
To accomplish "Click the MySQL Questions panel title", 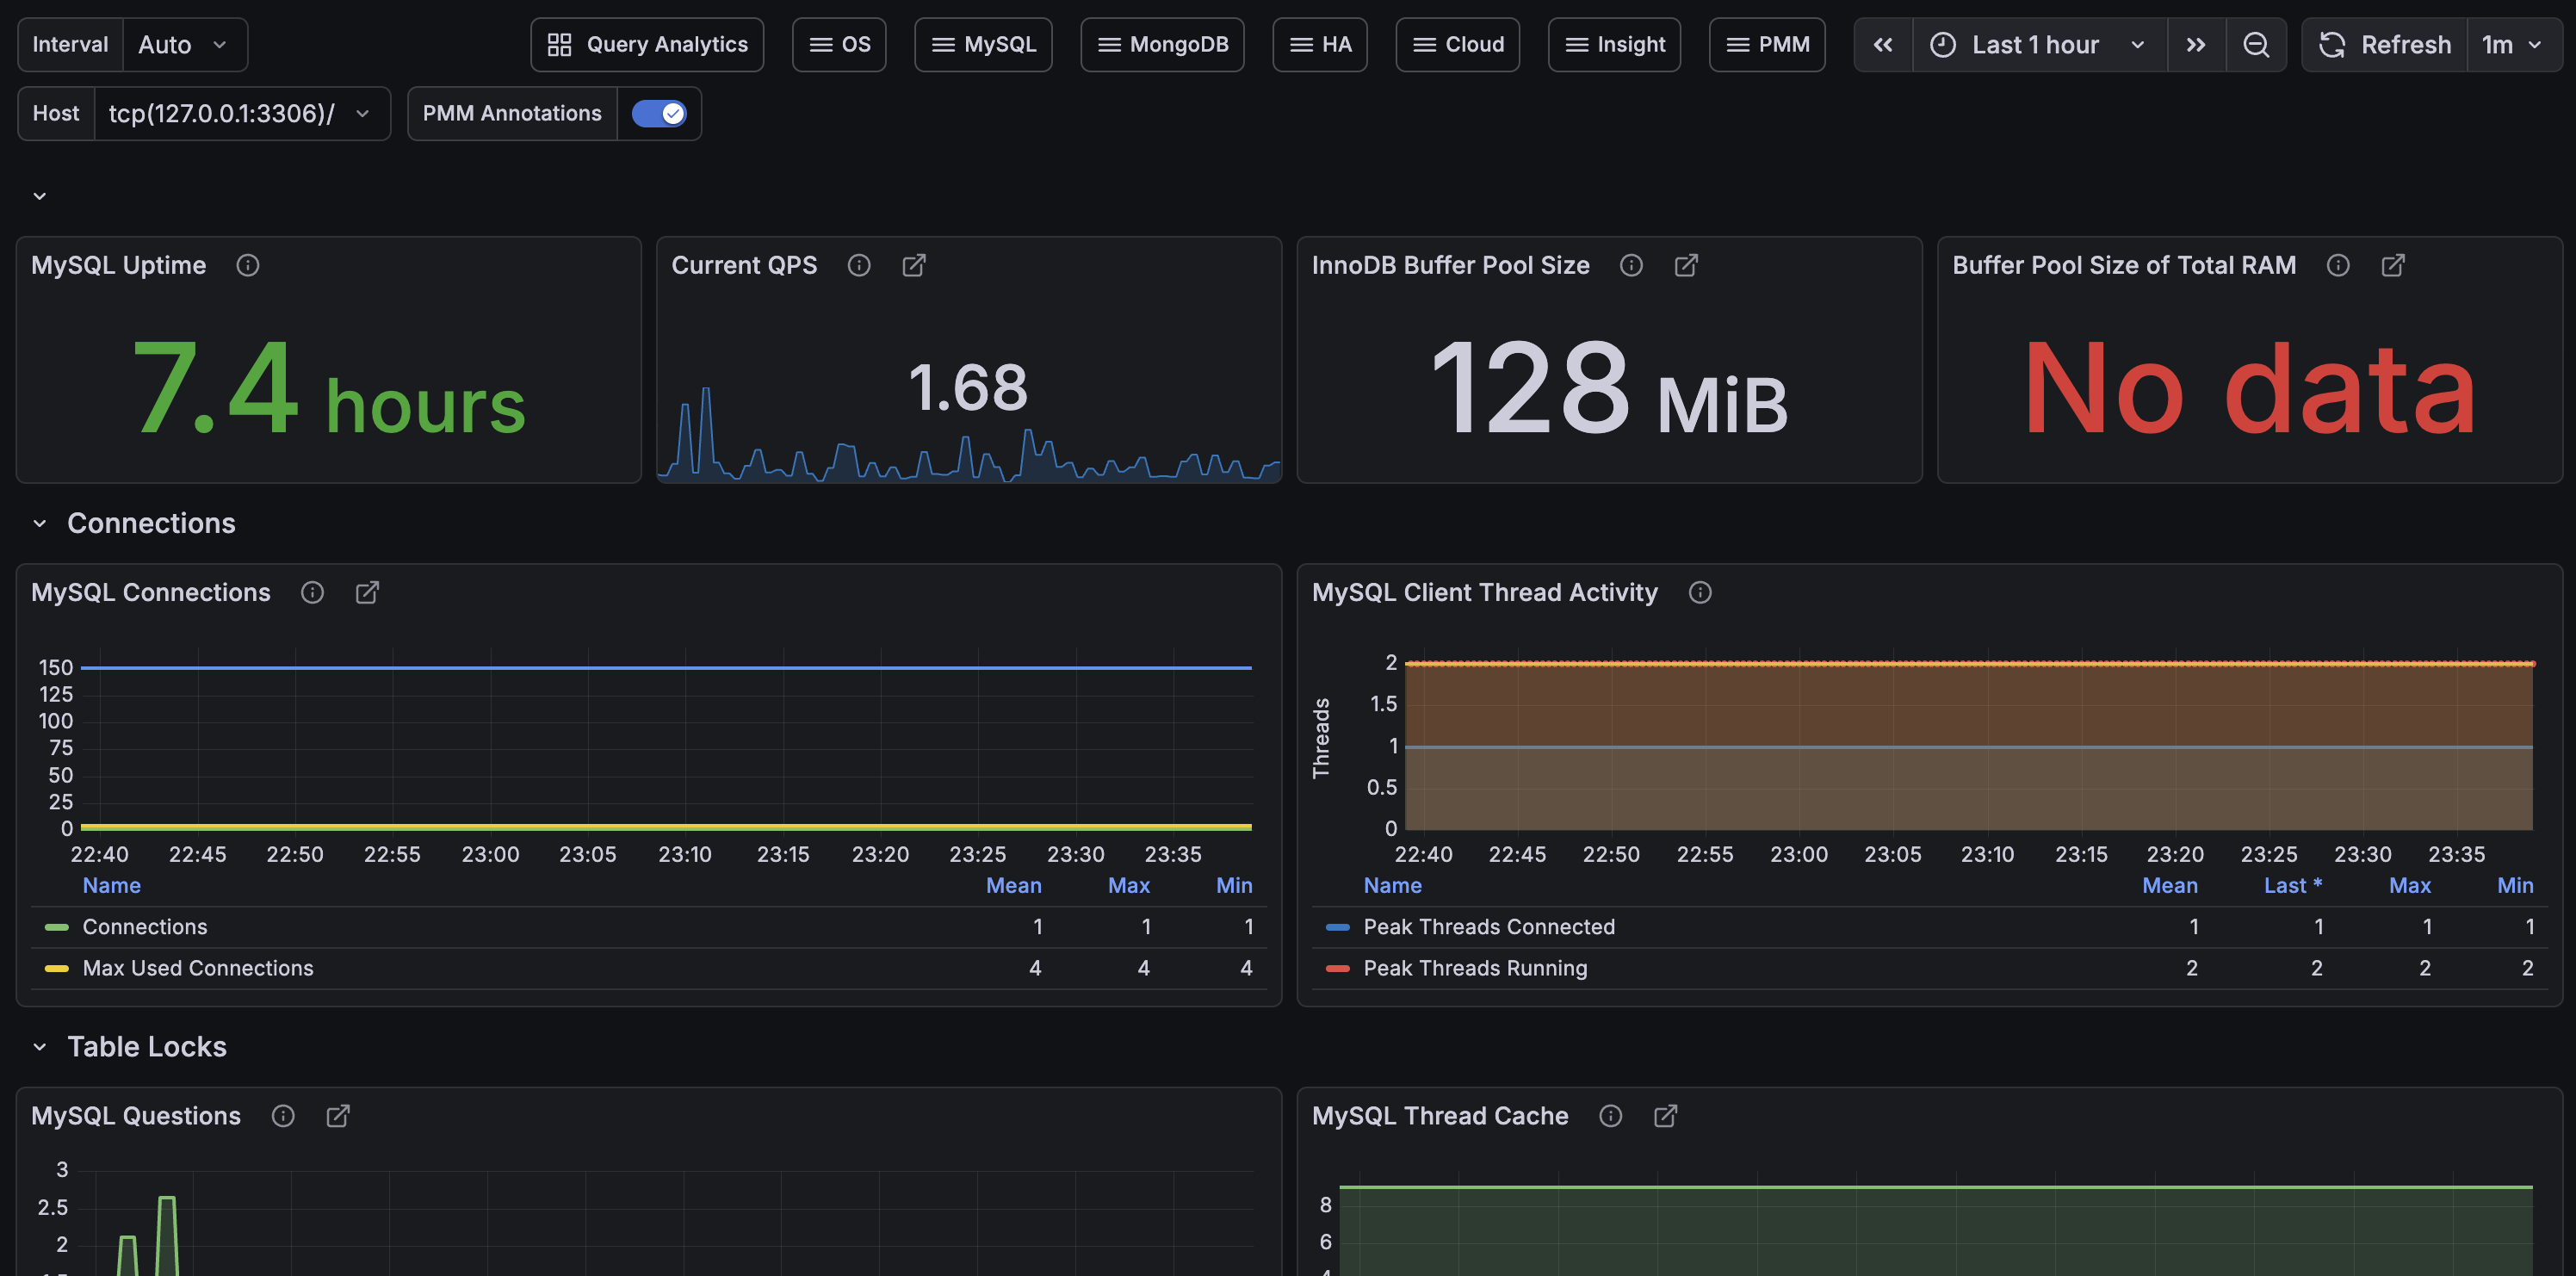I will [137, 1115].
